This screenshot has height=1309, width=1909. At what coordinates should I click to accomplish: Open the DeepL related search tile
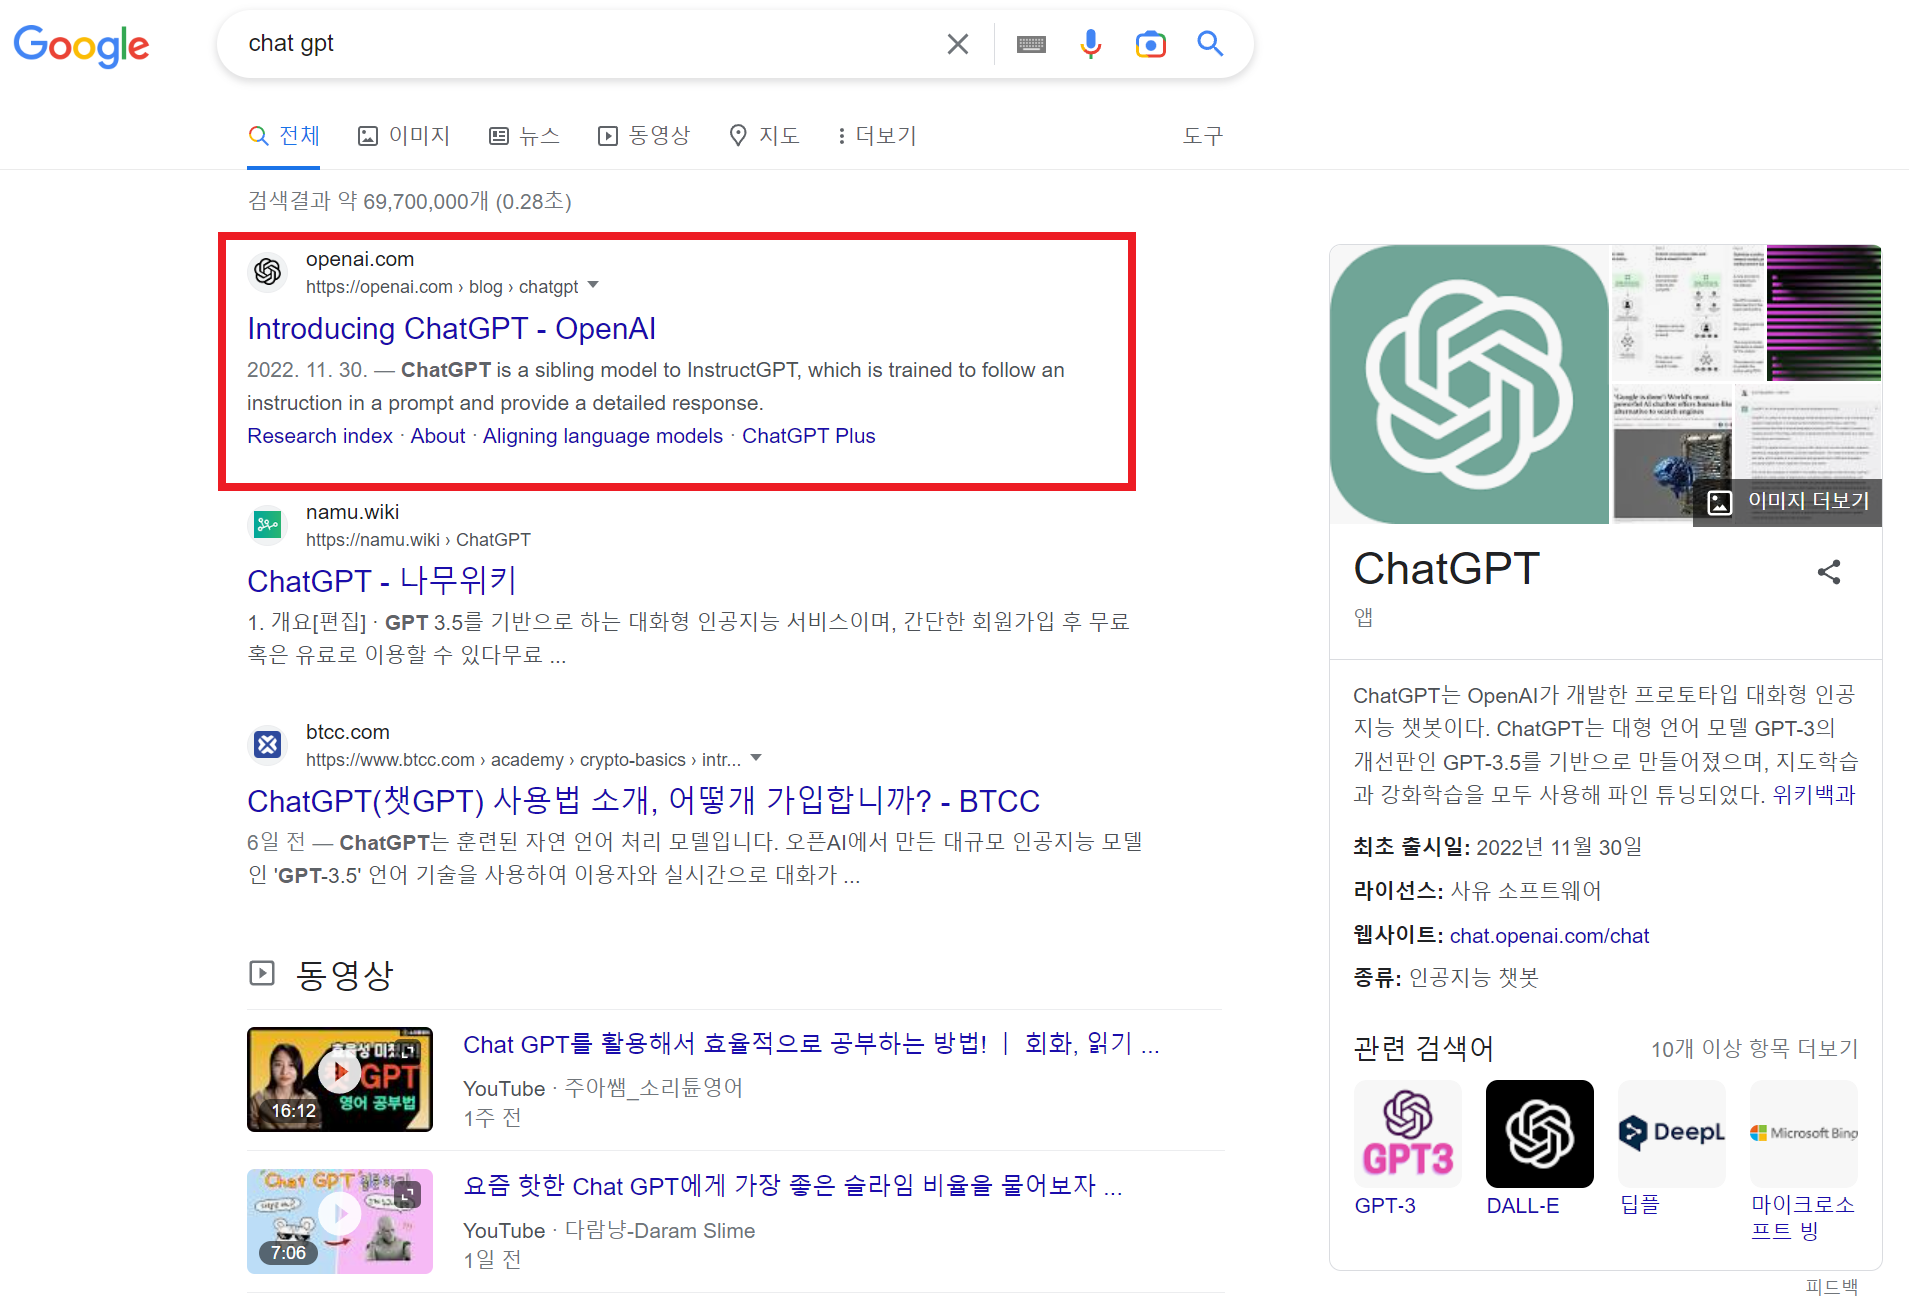click(x=1671, y=1148)
